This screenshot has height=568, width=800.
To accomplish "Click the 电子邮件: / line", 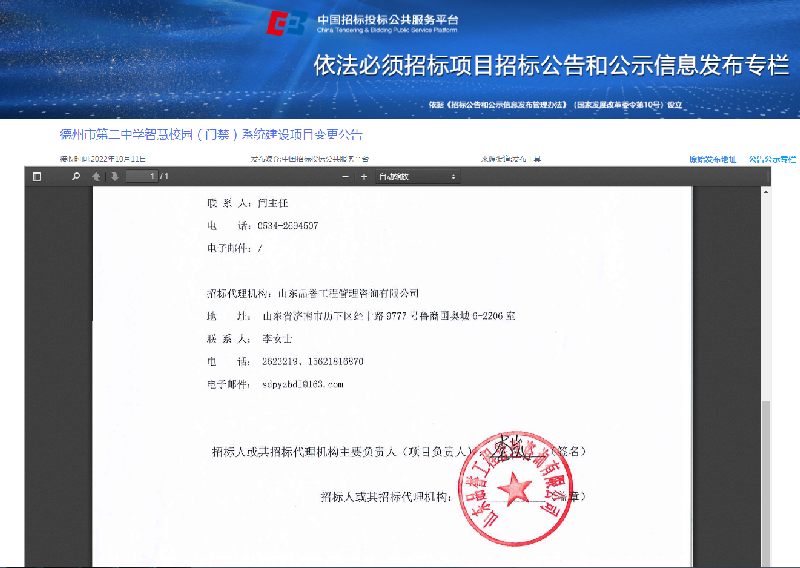I will 235,249.
